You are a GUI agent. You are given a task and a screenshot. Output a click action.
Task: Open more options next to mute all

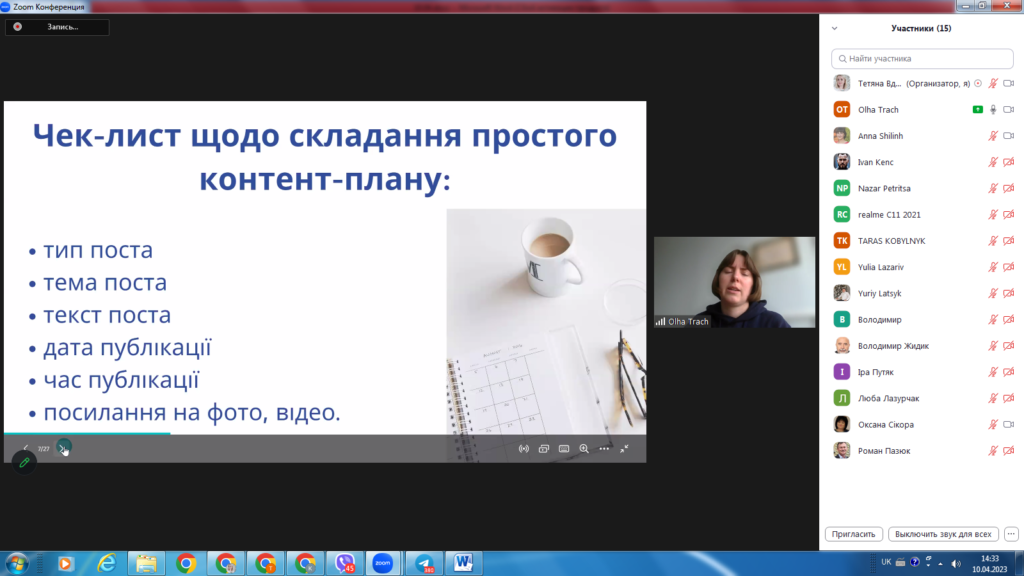pyautogui.click(x=1010, y=534)
